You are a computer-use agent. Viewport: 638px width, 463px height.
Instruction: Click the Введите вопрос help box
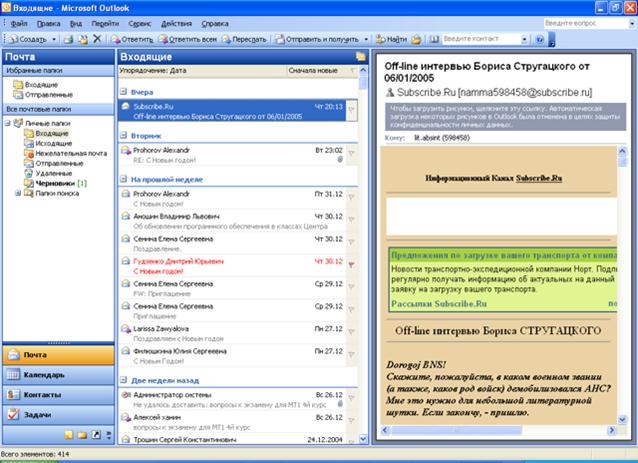586,23
